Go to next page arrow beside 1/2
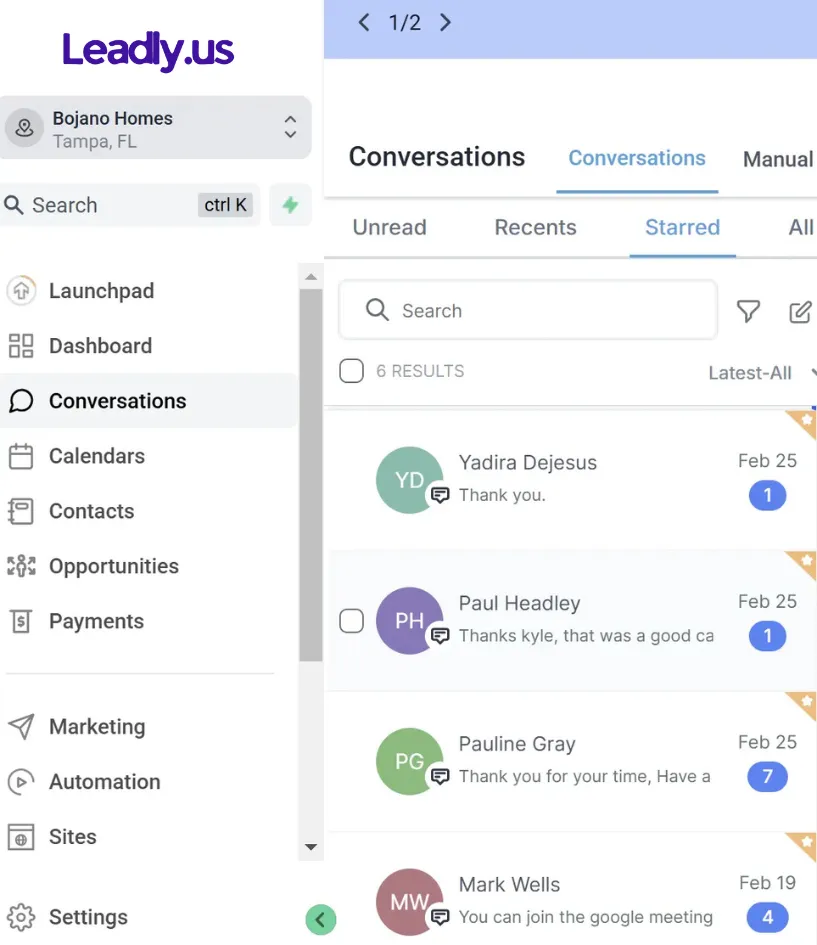Screen dimensions: 817x945 tap(445, 23)
